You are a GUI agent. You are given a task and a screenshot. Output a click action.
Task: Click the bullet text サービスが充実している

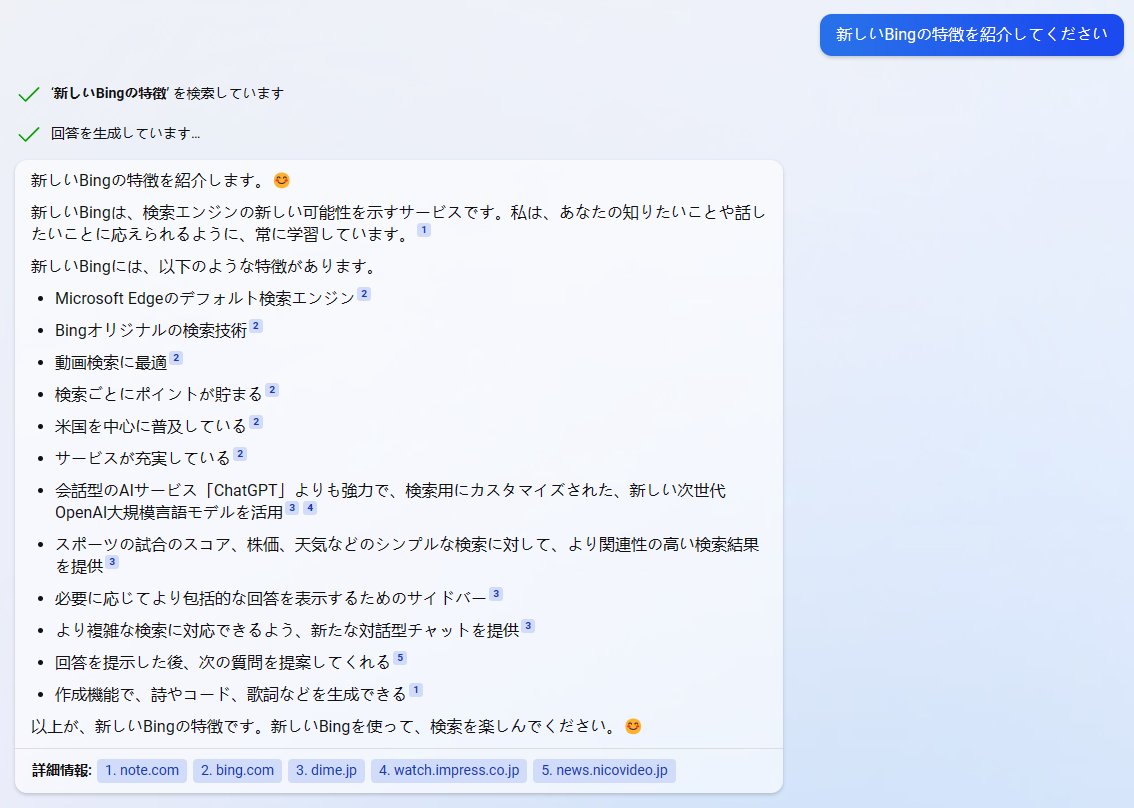(143, 458)
